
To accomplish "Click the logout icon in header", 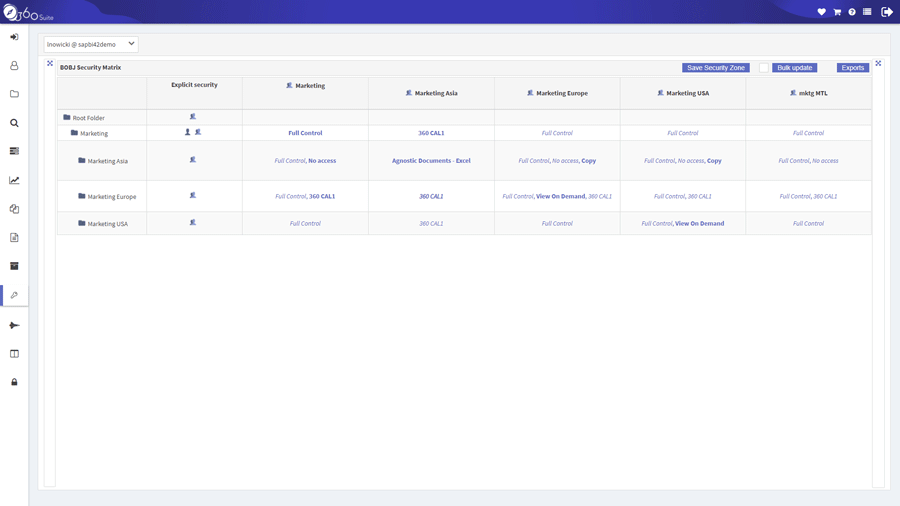I will pos(886,12).
